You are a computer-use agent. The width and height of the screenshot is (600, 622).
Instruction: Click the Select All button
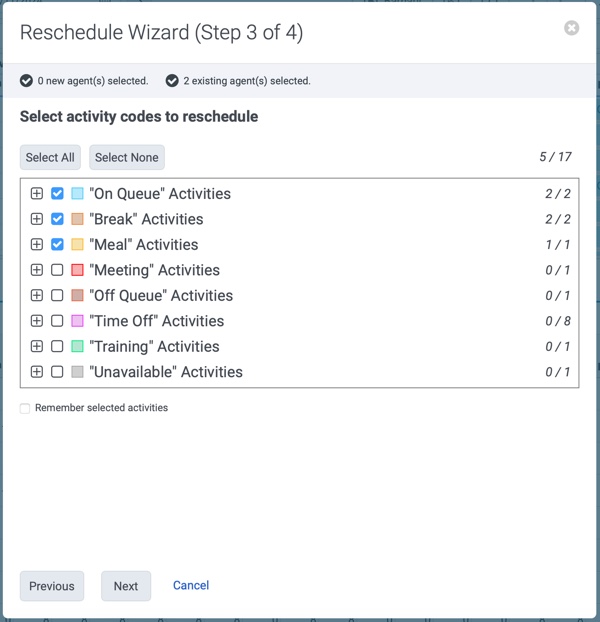pos(50,157)
